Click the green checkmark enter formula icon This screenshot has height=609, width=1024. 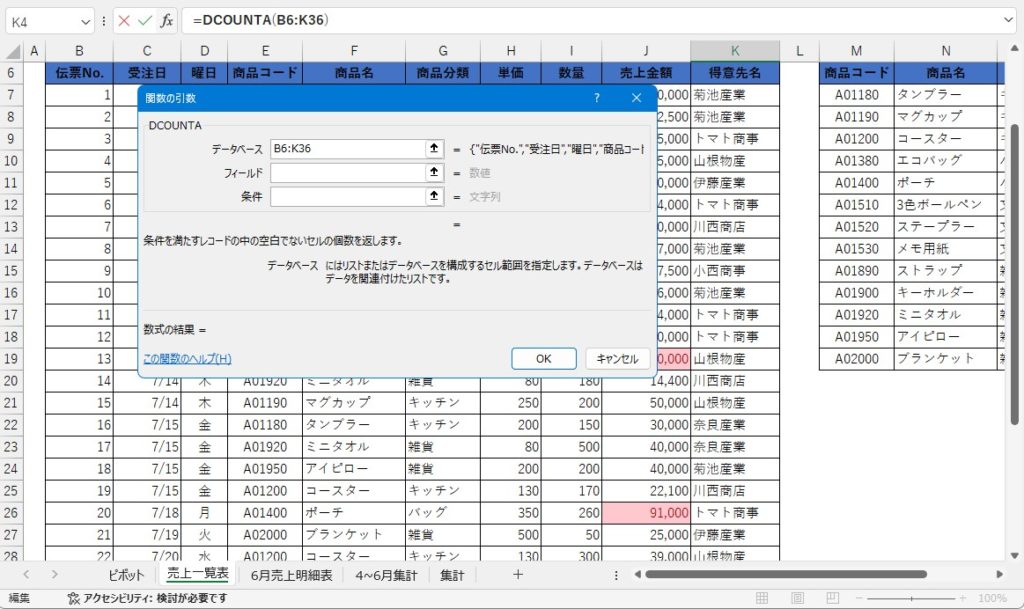pyautogui.click(x=145, y=20)
